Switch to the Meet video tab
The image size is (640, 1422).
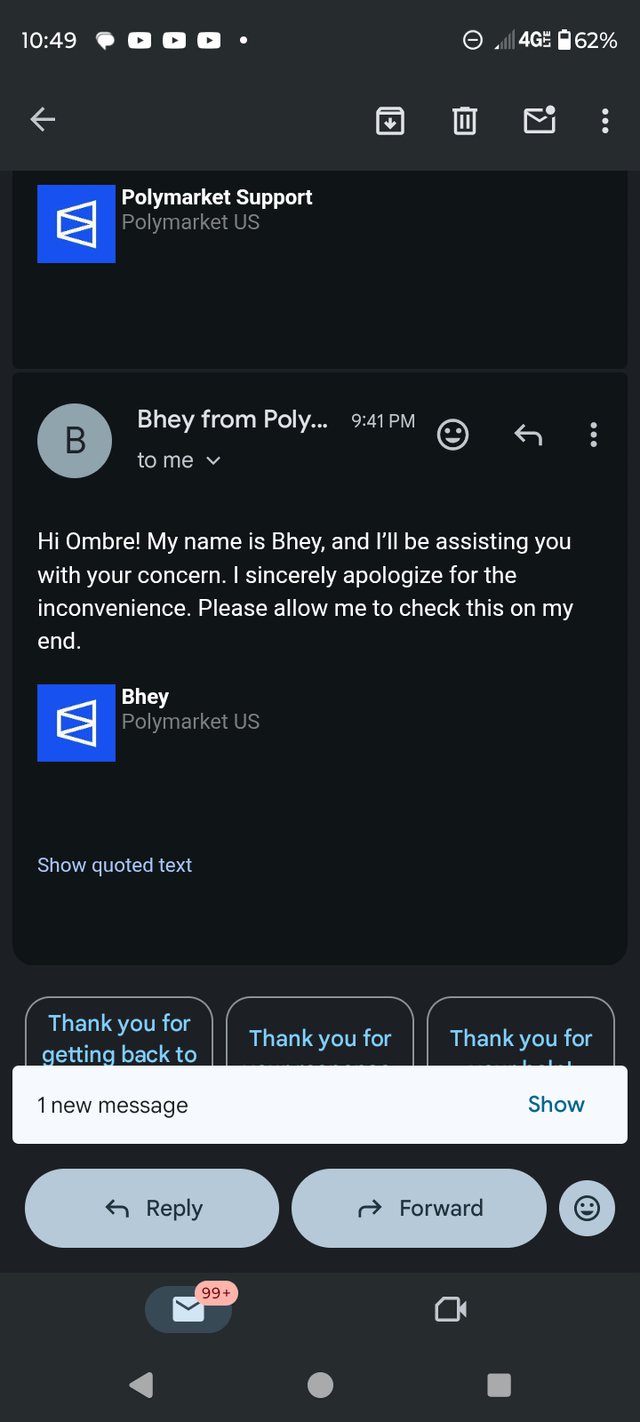tap(451, 1309)
